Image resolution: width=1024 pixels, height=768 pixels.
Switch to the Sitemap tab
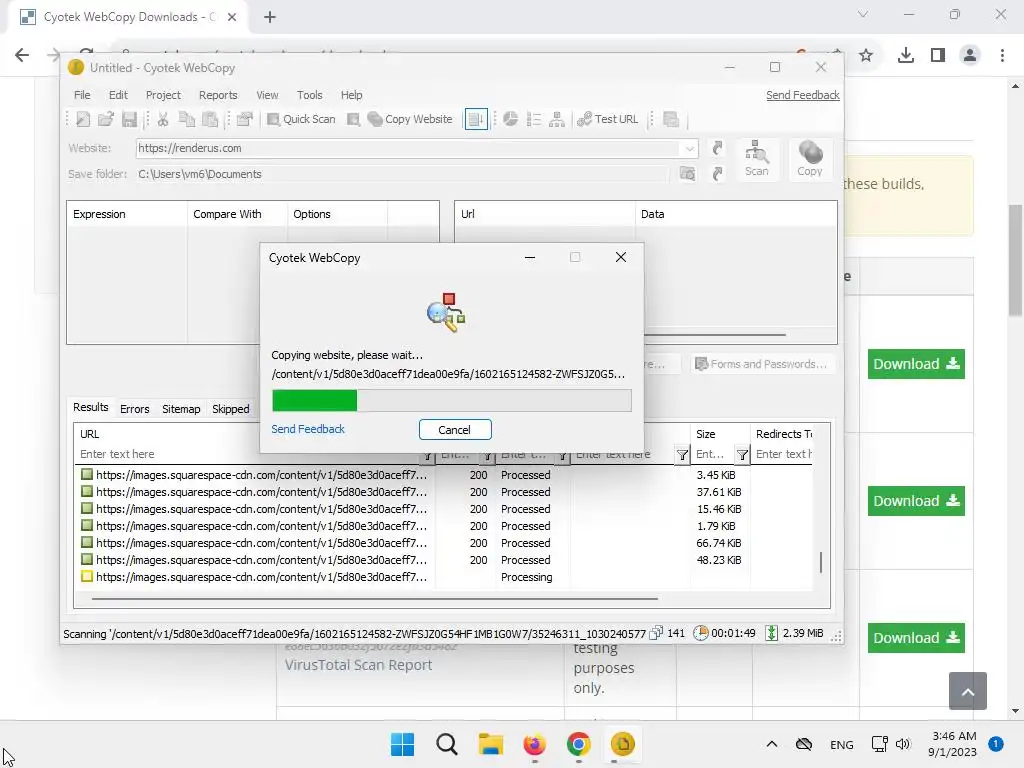pyautogui.click(x=181, y=409)
